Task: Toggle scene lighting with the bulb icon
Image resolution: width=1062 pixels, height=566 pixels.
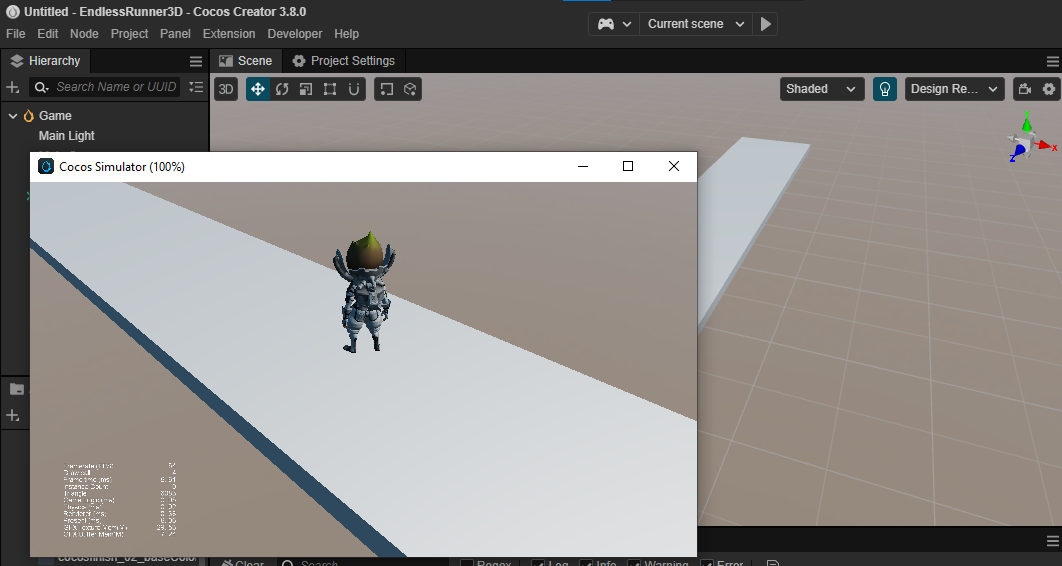Action: click(x=885, y=89)
